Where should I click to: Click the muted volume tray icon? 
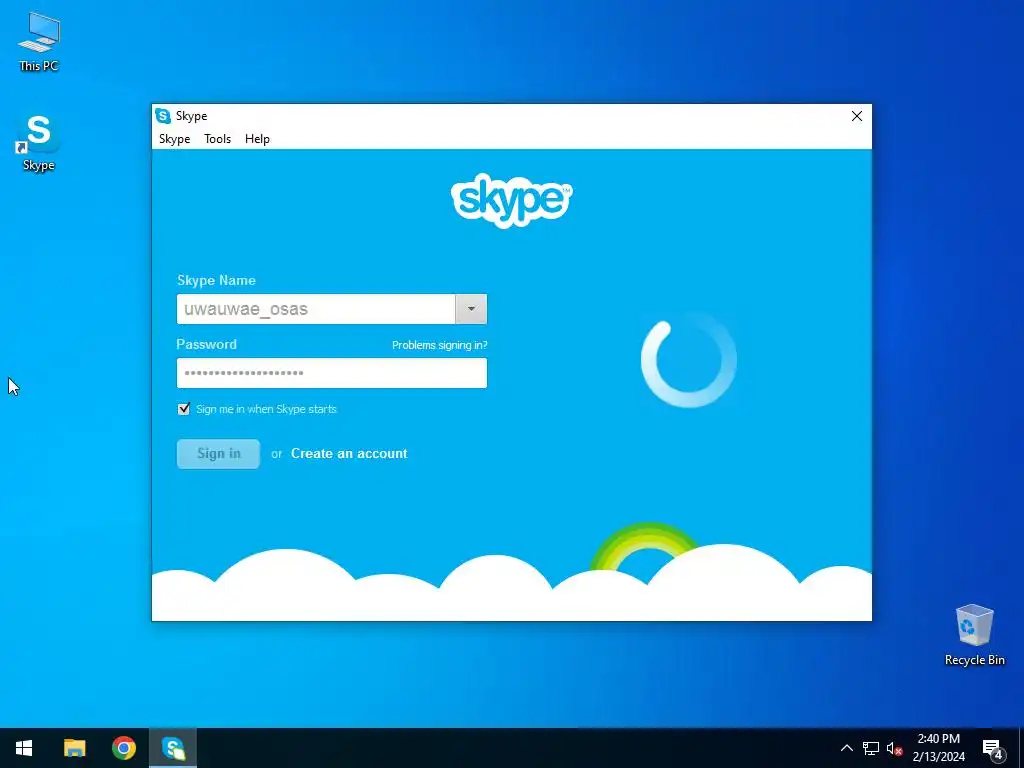(x=894, y=748)
